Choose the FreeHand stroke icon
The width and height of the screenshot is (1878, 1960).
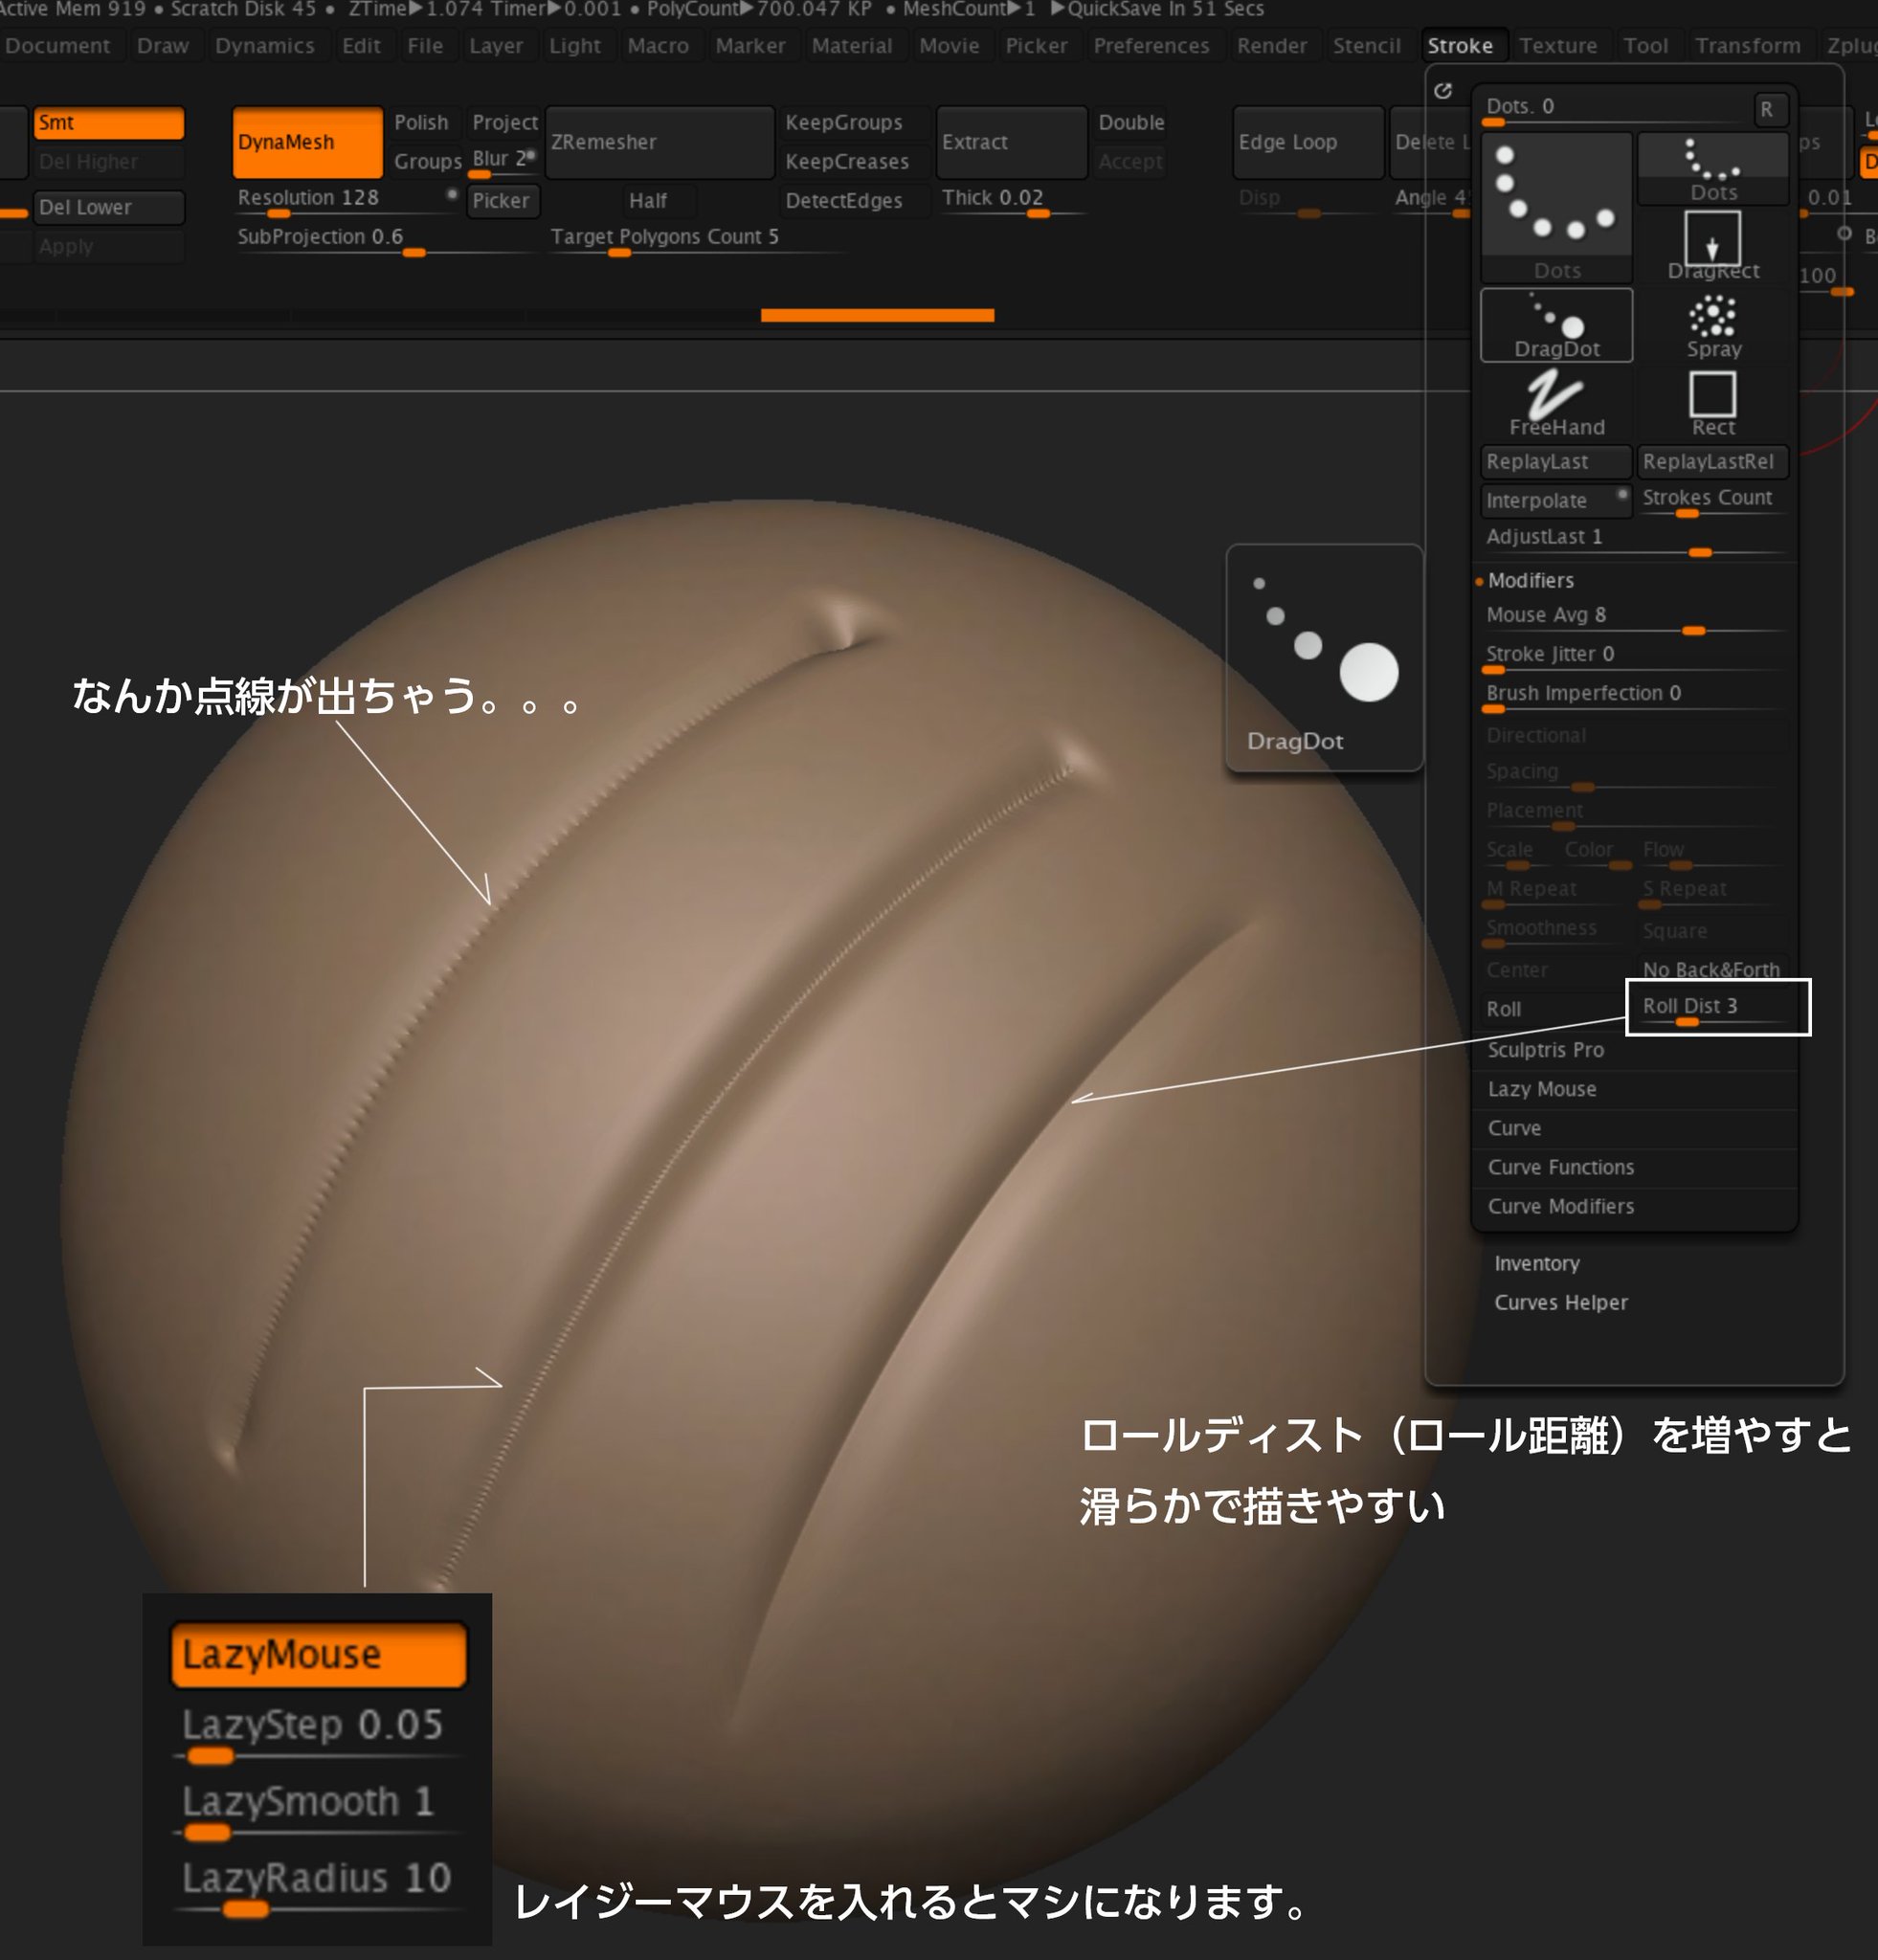tap(1555, 402)
